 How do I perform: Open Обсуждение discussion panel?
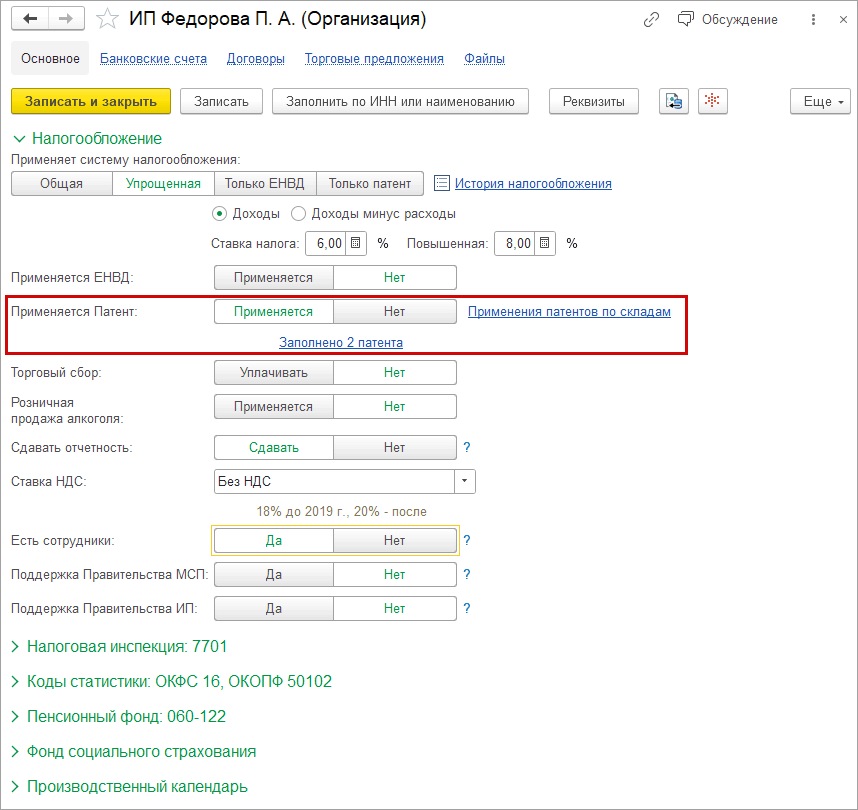[x=727, y=20]
